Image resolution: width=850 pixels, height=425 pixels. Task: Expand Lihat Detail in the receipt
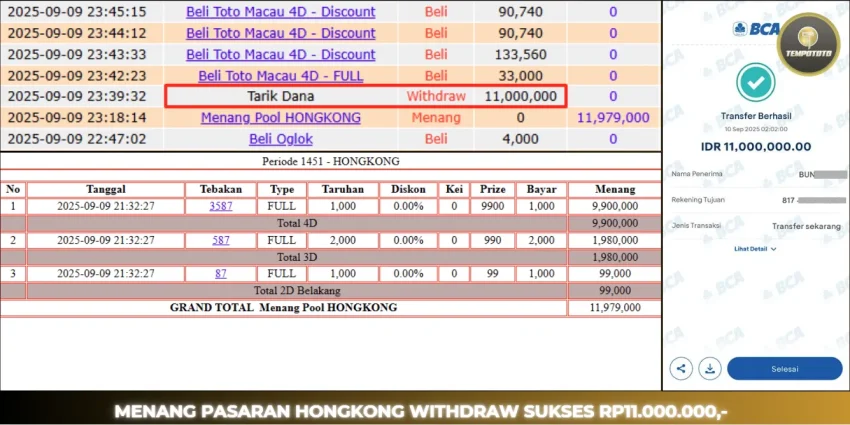click(756, 249)
